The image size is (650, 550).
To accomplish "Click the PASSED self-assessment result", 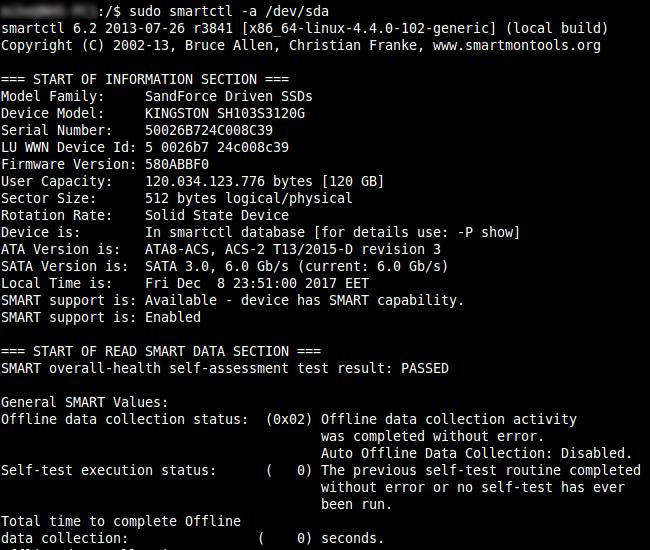I will point(425,368).
